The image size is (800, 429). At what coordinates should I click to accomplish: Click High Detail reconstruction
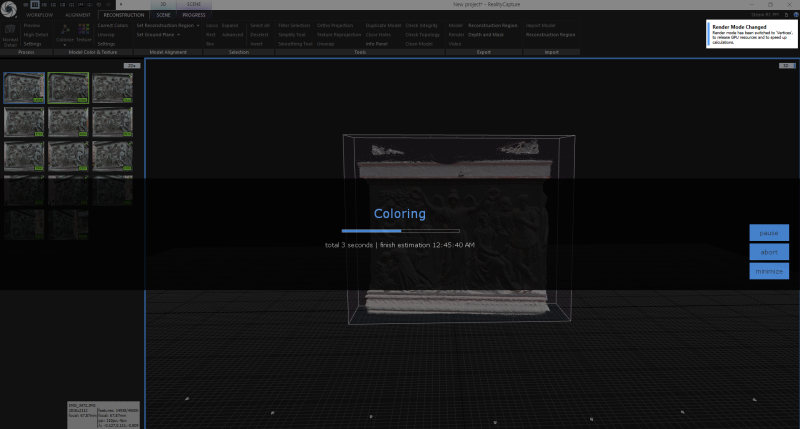coord(36,35)
